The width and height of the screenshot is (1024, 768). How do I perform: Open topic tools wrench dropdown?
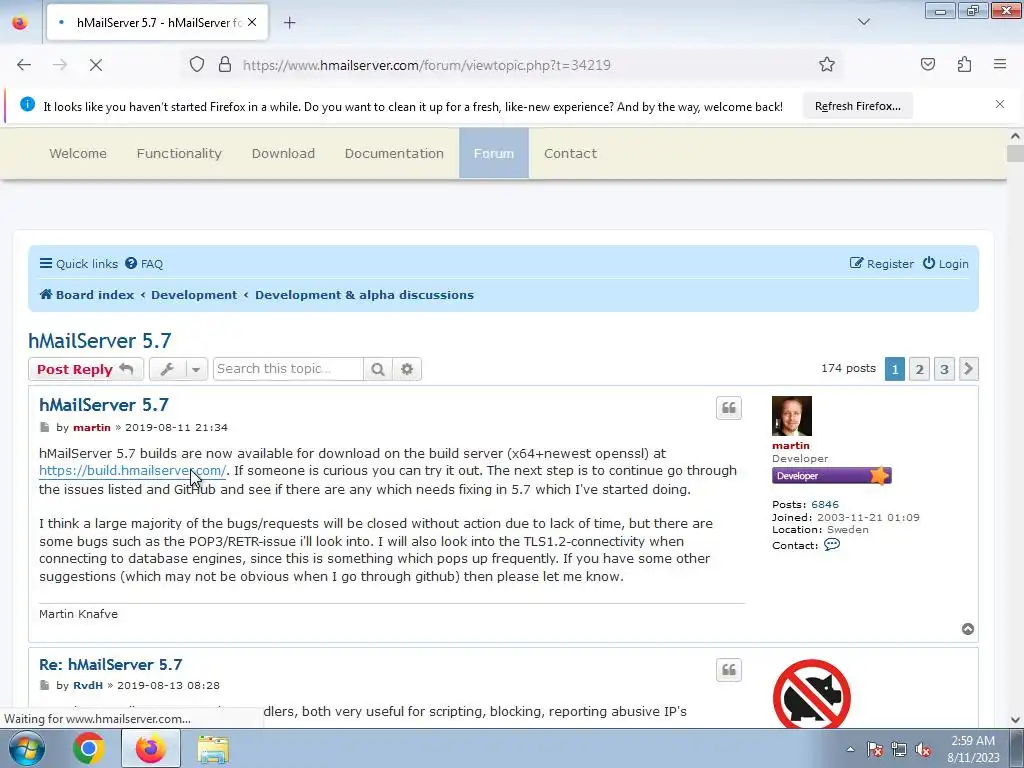point(178,369)
